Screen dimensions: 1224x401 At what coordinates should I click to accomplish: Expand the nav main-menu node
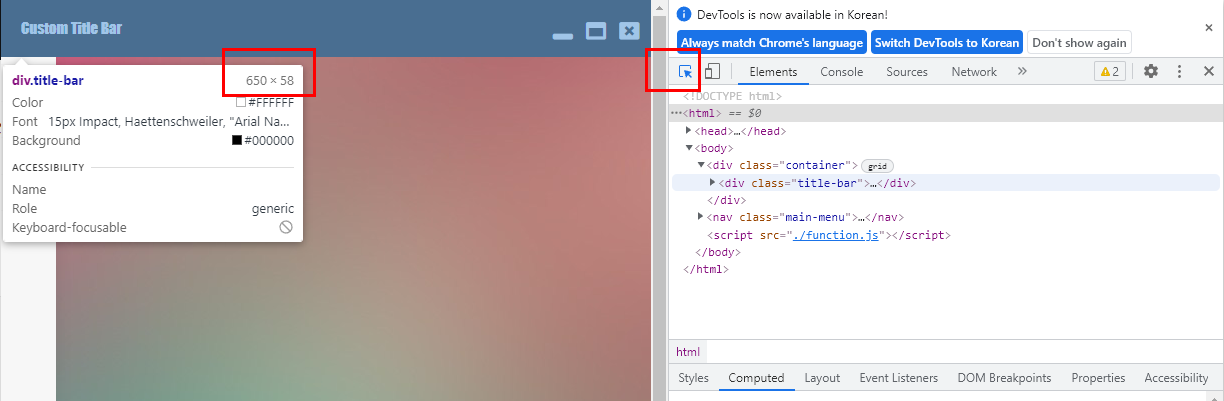pos(701,217)
